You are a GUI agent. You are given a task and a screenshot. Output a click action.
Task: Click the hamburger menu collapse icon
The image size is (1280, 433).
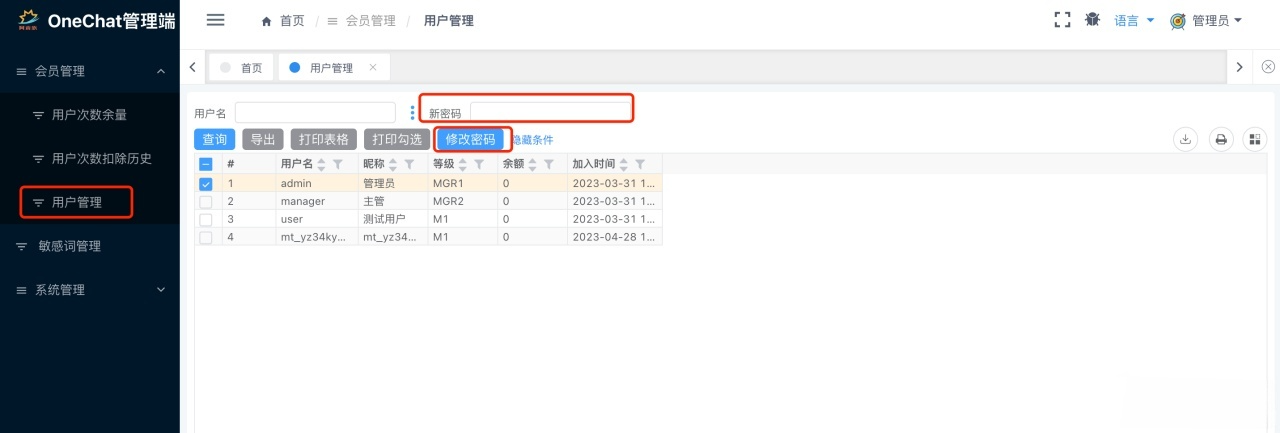[x=215, y=20]
